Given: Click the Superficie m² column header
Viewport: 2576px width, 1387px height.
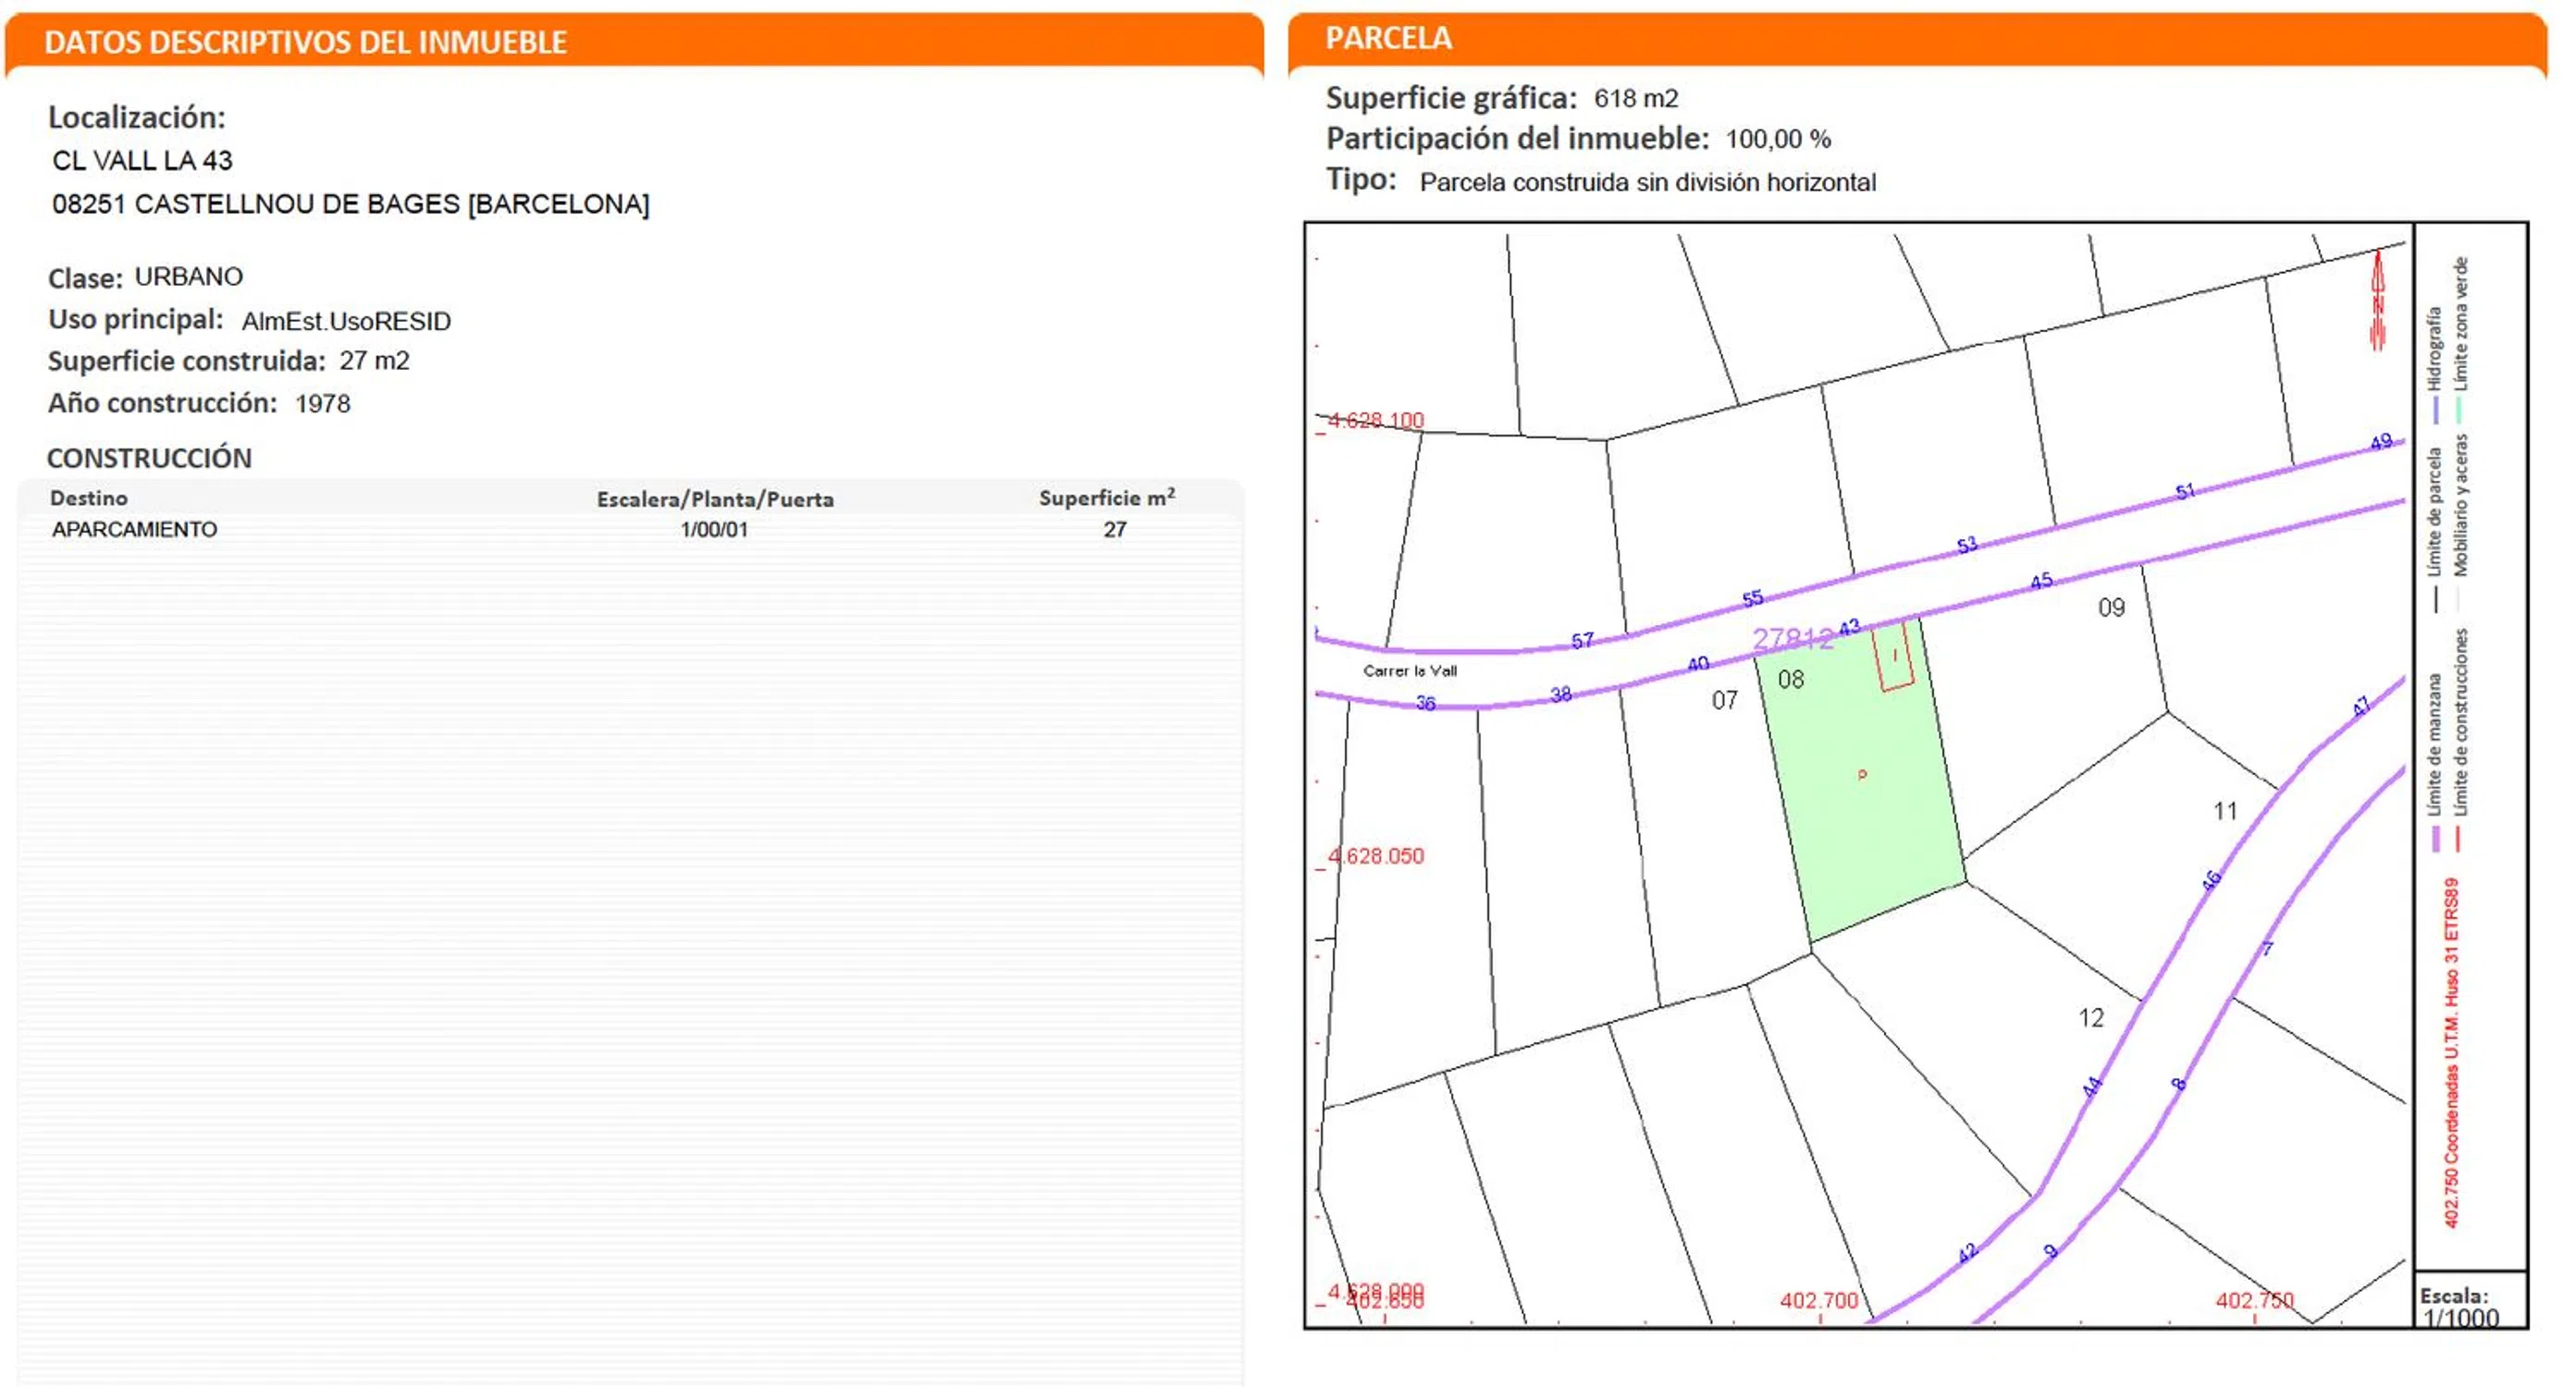Looking at the screenshot, I should pyautogui.click(x=1106, y=498).
